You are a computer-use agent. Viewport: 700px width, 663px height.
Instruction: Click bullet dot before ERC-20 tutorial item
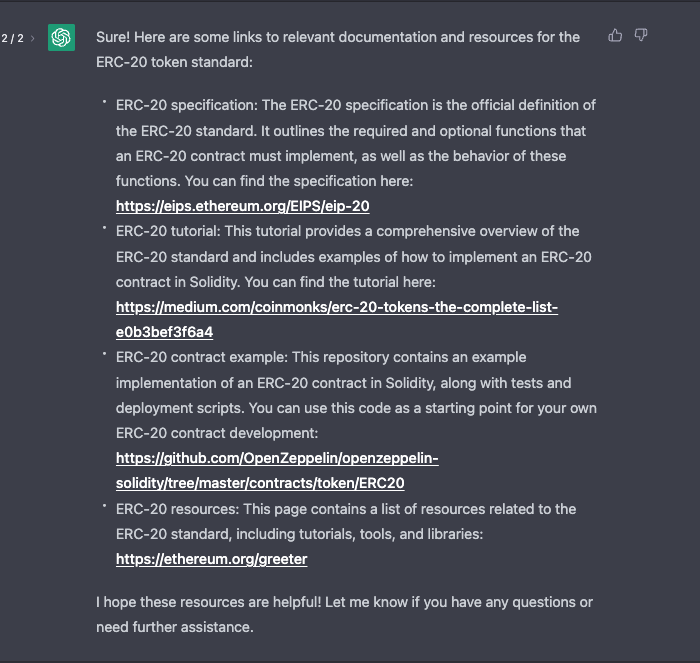[x=104, y=228]
